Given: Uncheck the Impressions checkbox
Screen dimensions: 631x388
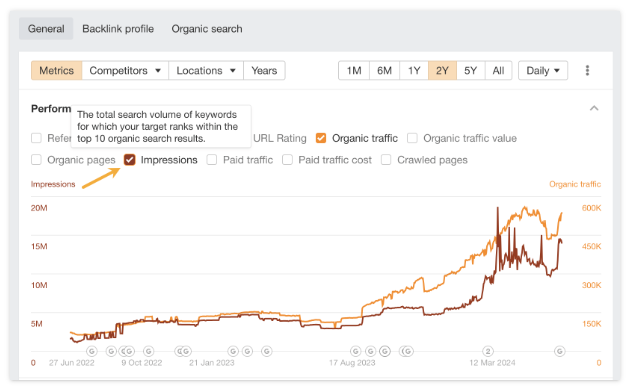Looking at the screenshot, I should point(130,160).
